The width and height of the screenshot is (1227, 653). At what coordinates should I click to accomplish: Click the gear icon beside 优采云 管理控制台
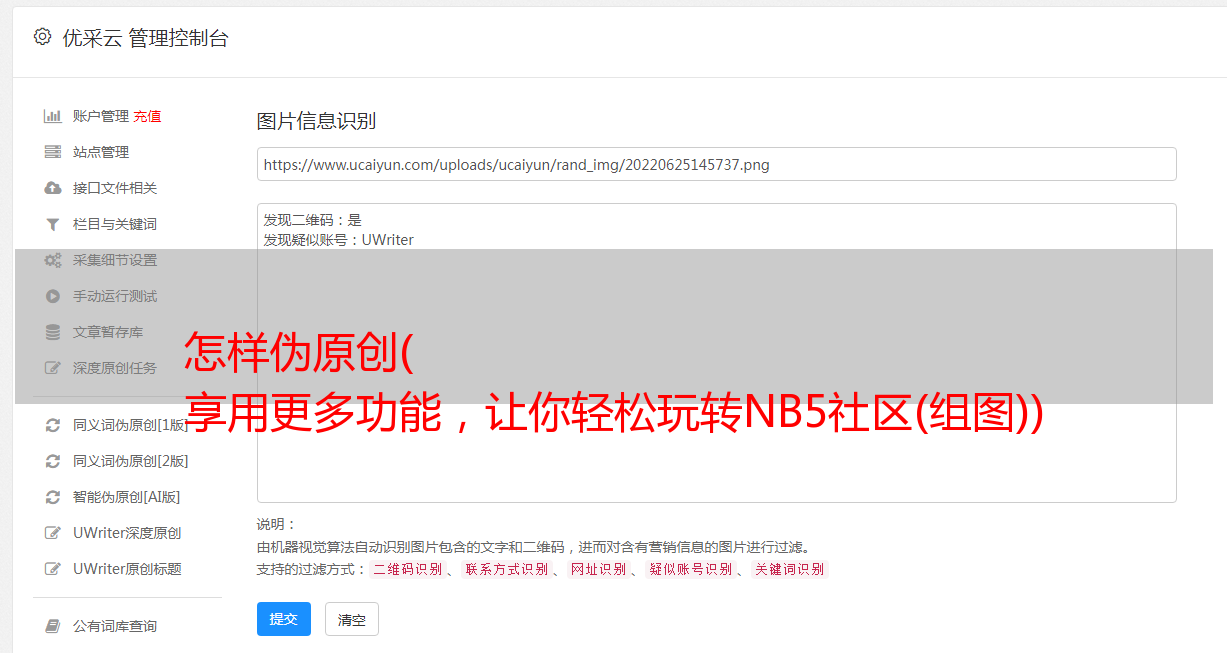point(42,37)
